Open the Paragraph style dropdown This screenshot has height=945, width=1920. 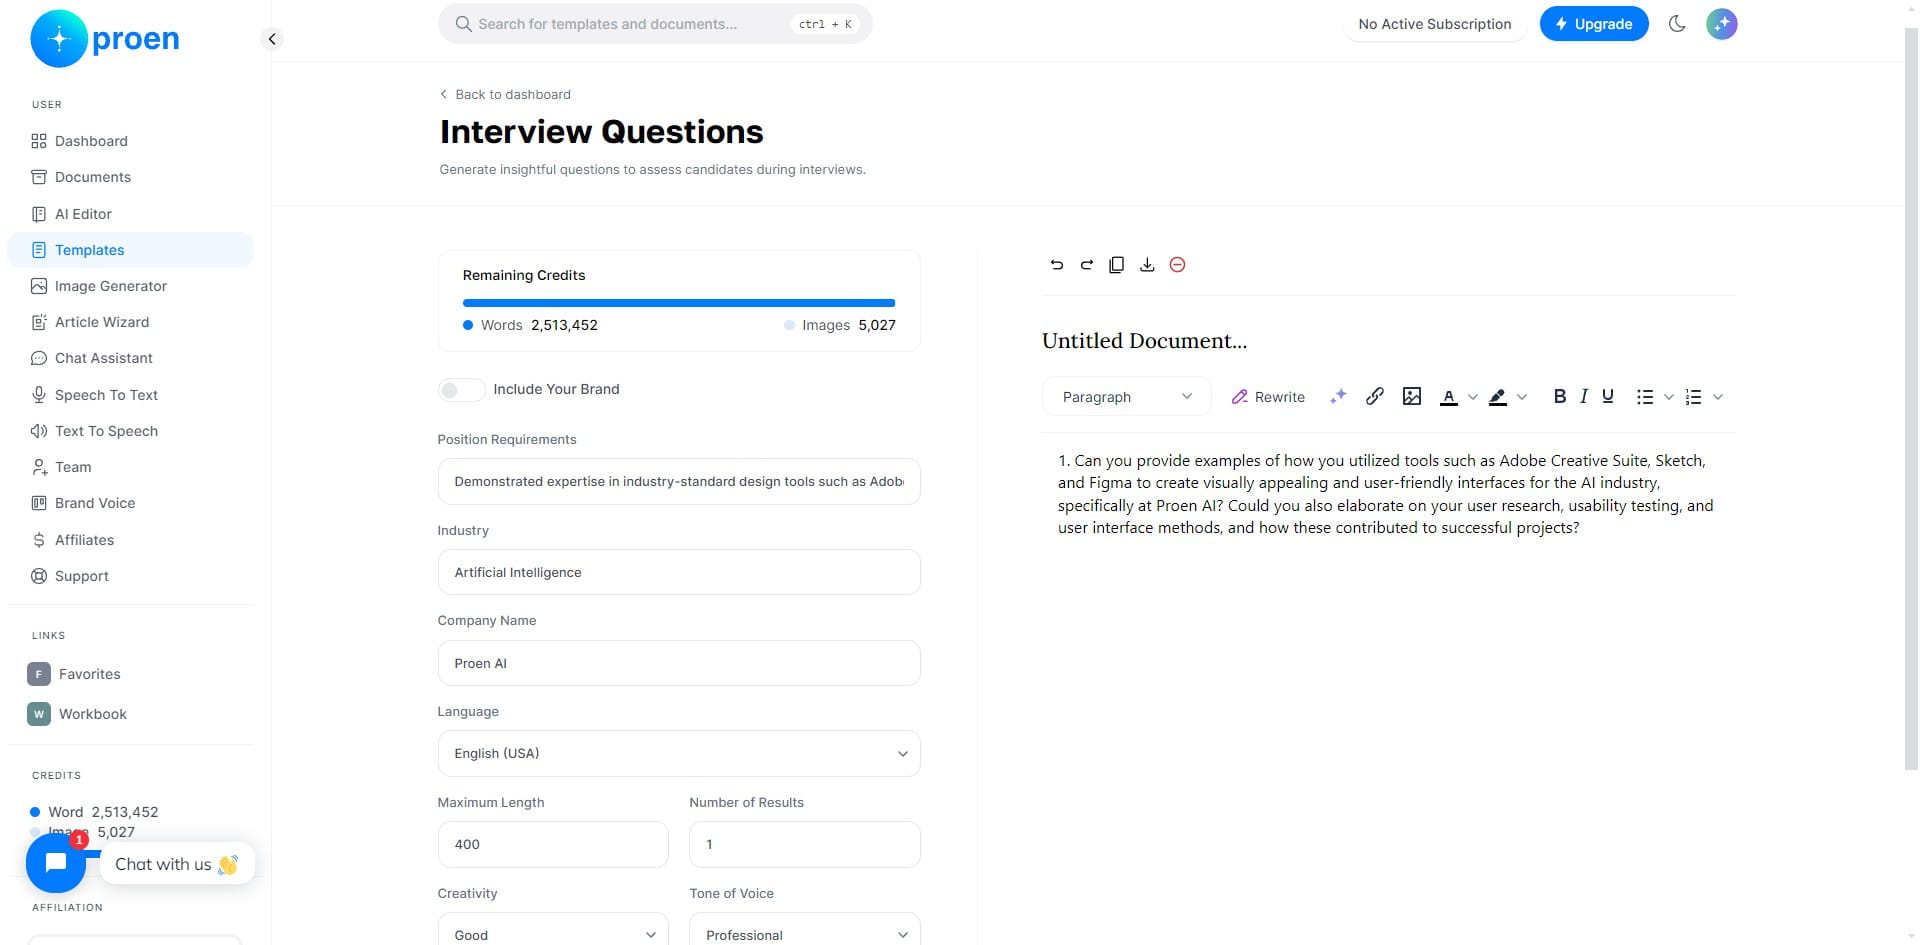point(1126,397)
